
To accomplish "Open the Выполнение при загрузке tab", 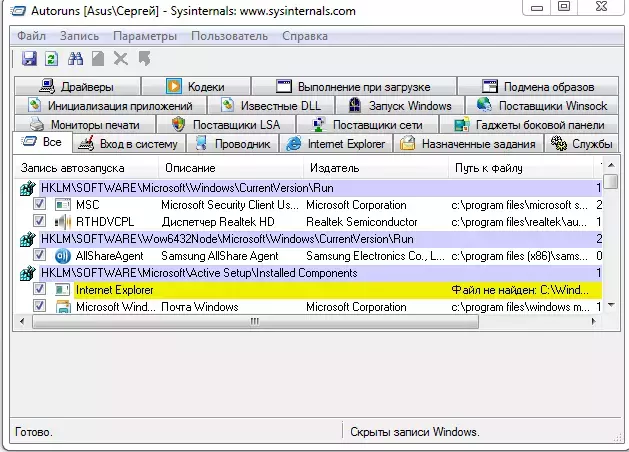I will pos(354,86).
